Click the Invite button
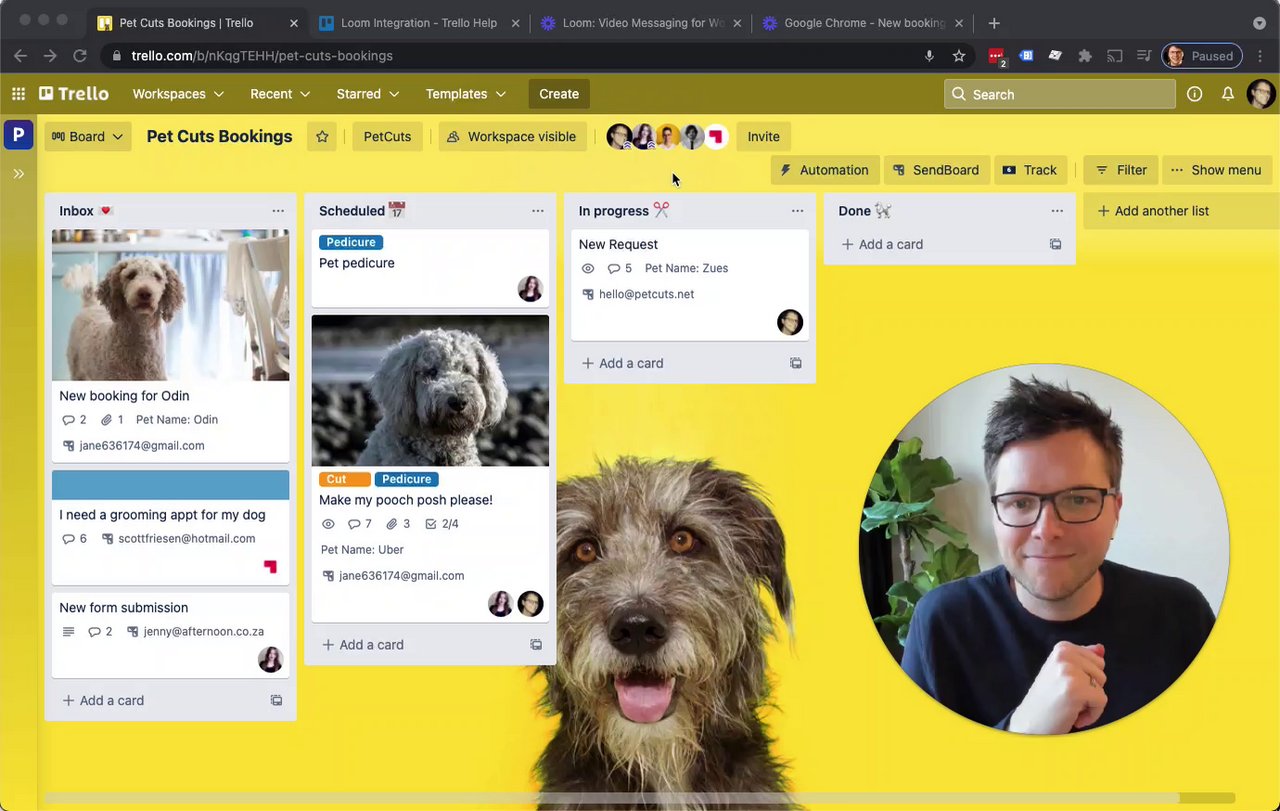Image resolution: width=1280 pixels, height=811 pixels. 763,137
